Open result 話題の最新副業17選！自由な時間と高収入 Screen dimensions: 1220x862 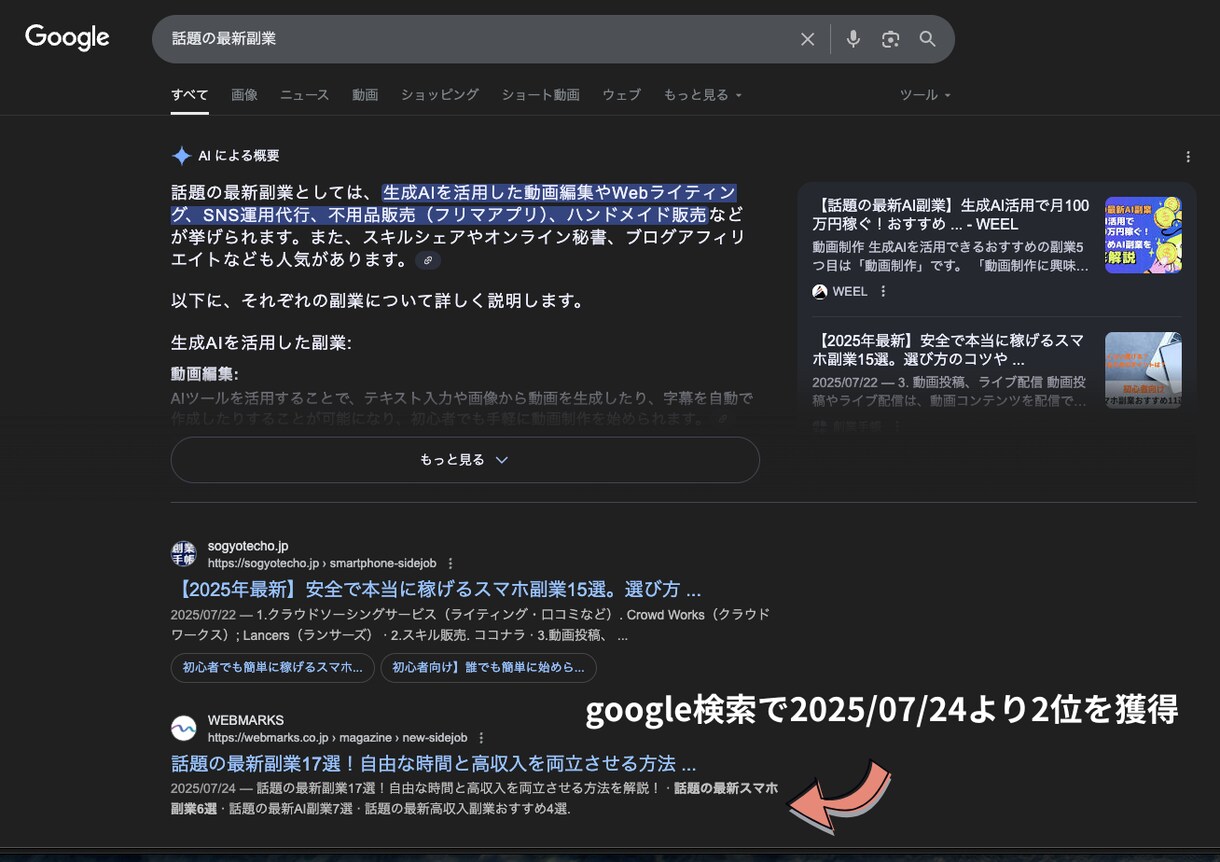click(x=433, y=764)
